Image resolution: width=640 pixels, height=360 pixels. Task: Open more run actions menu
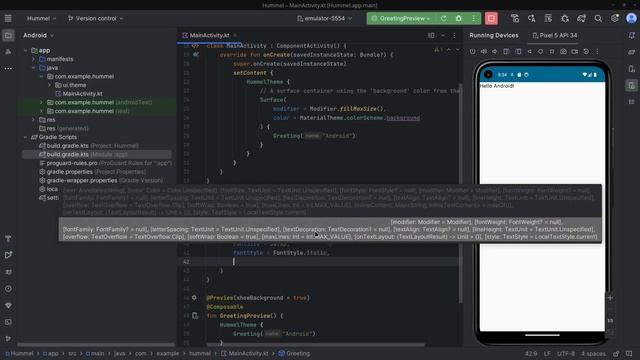coord(473,18)
